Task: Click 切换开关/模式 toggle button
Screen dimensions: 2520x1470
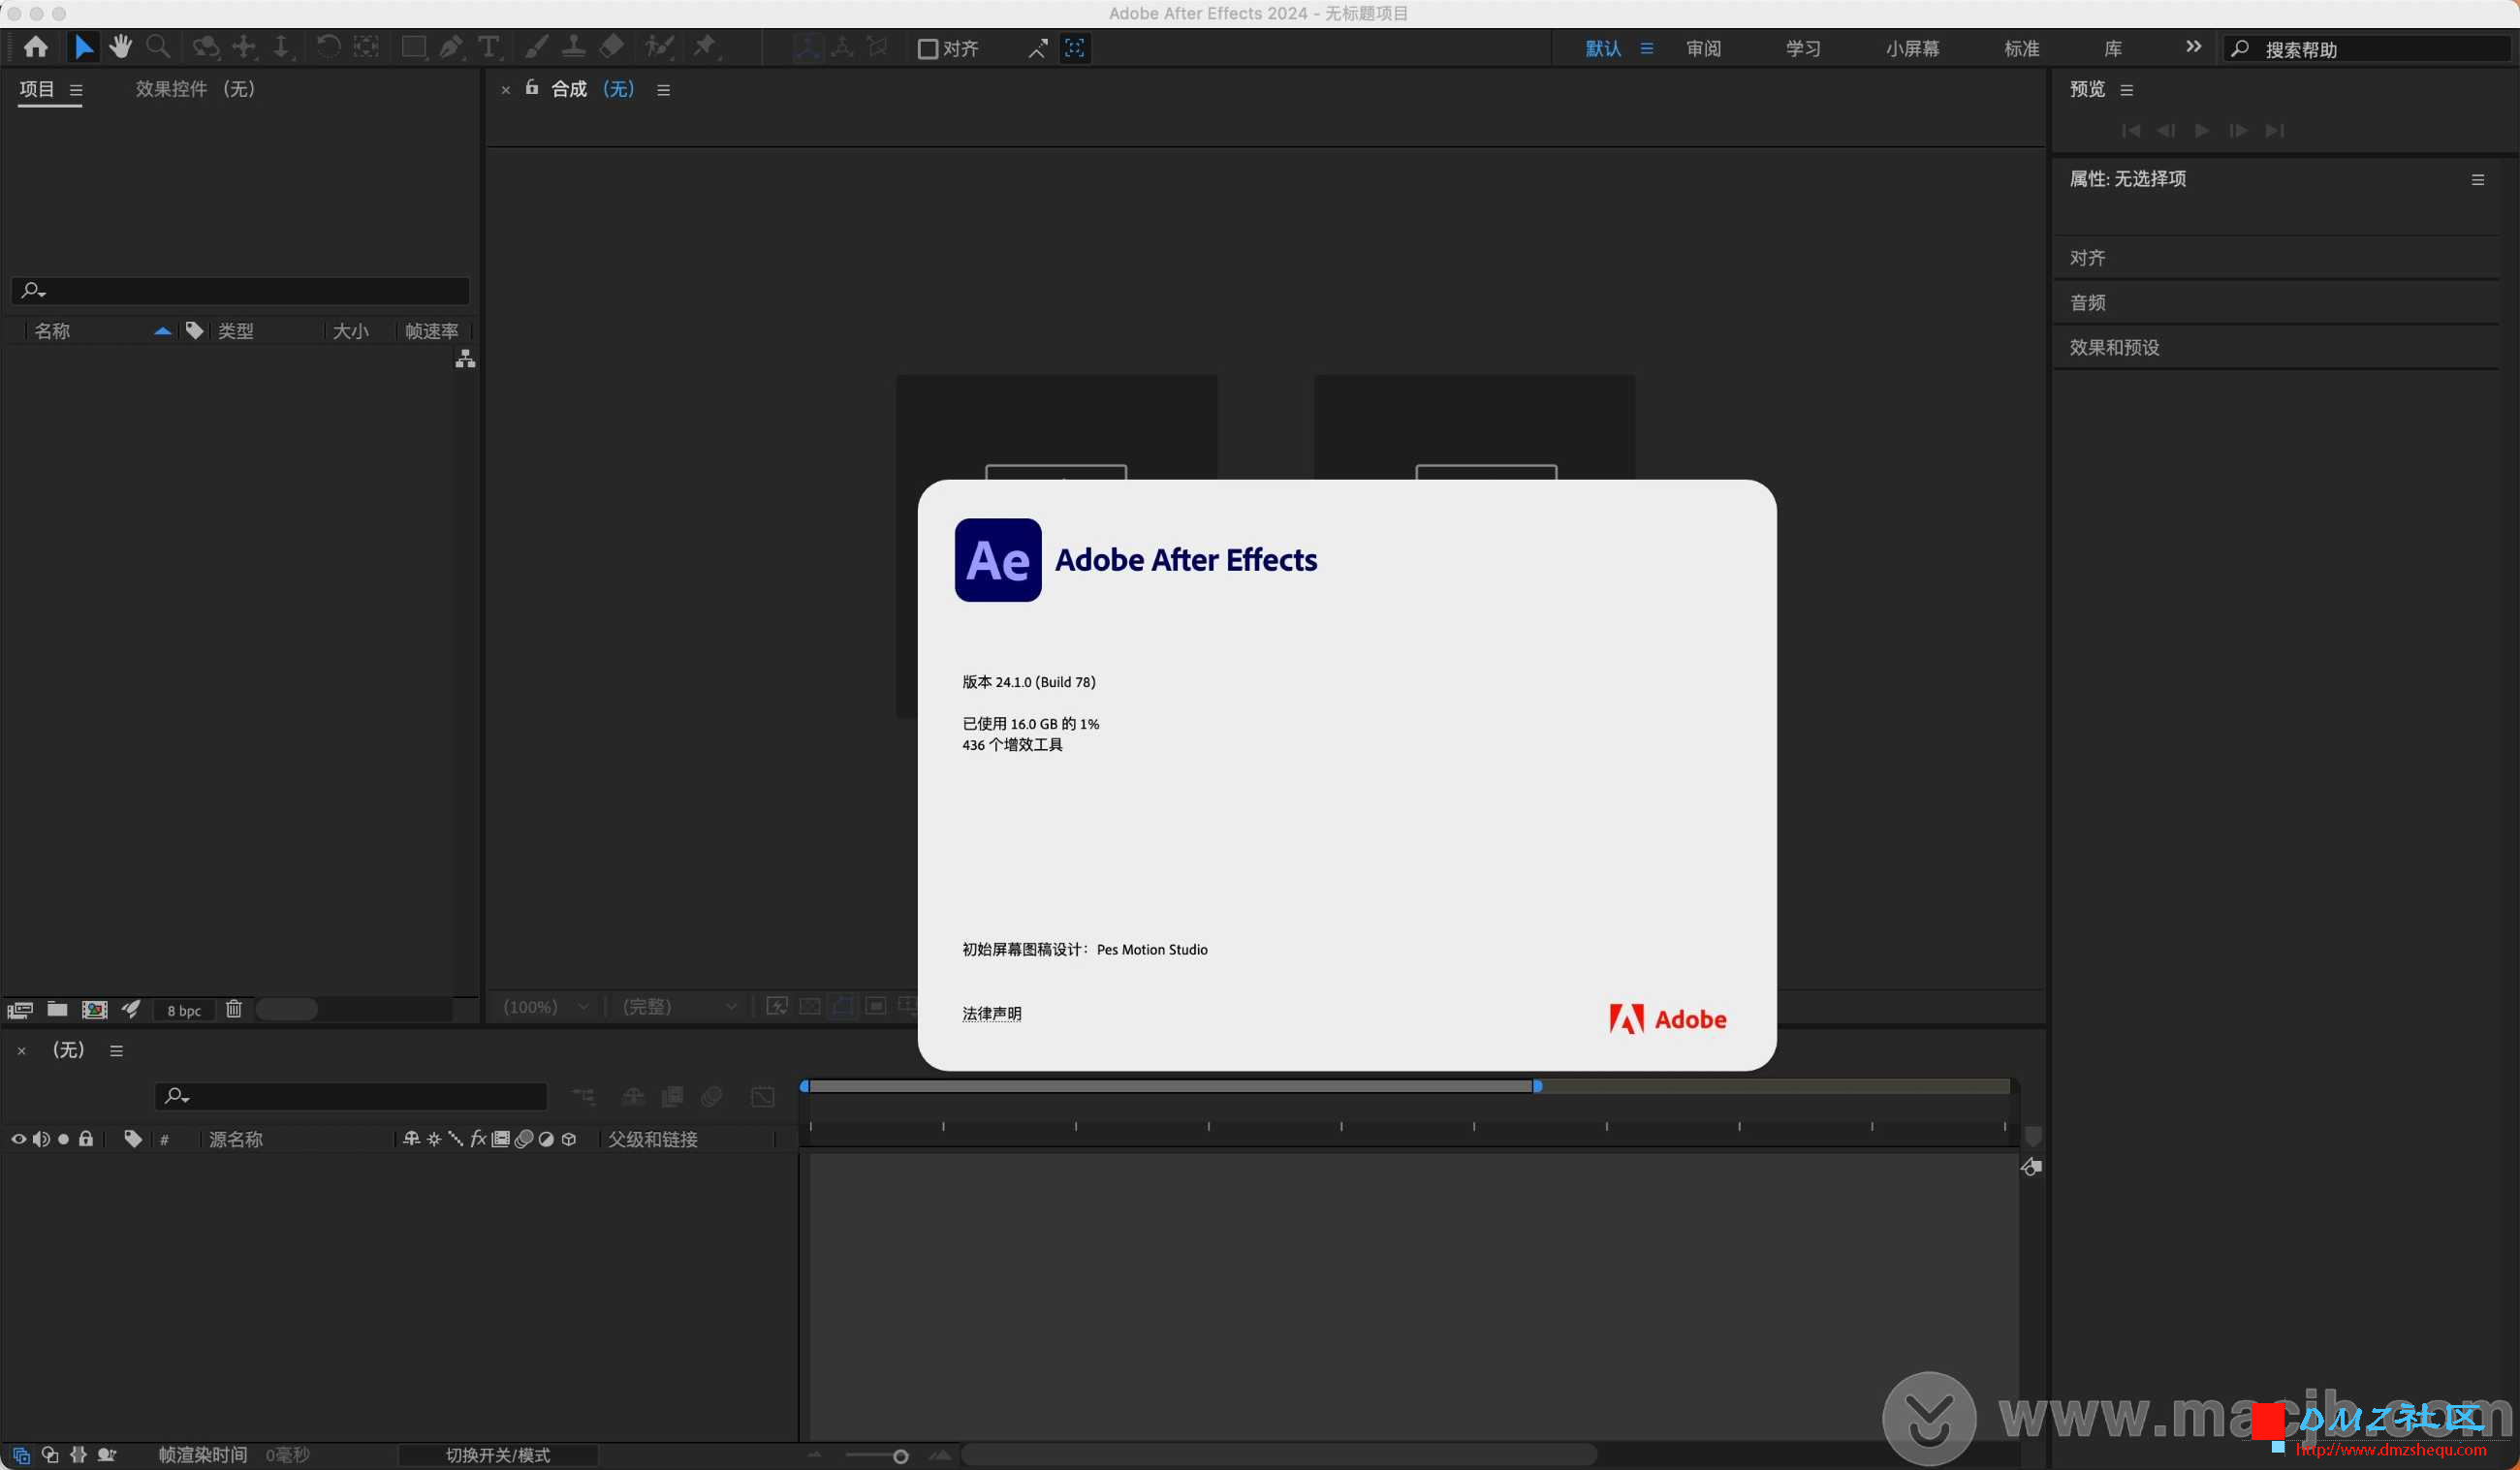Action: click(498, 1455)
